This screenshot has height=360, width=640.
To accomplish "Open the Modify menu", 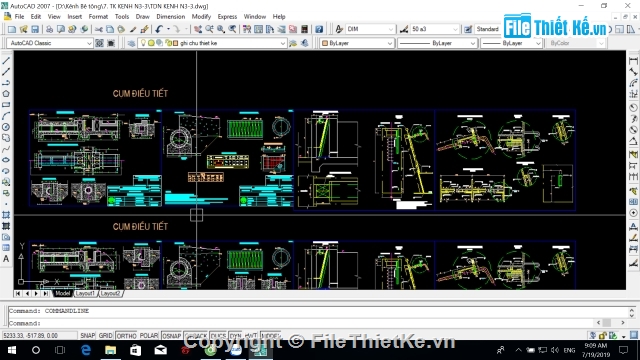I will coord(201,17).
